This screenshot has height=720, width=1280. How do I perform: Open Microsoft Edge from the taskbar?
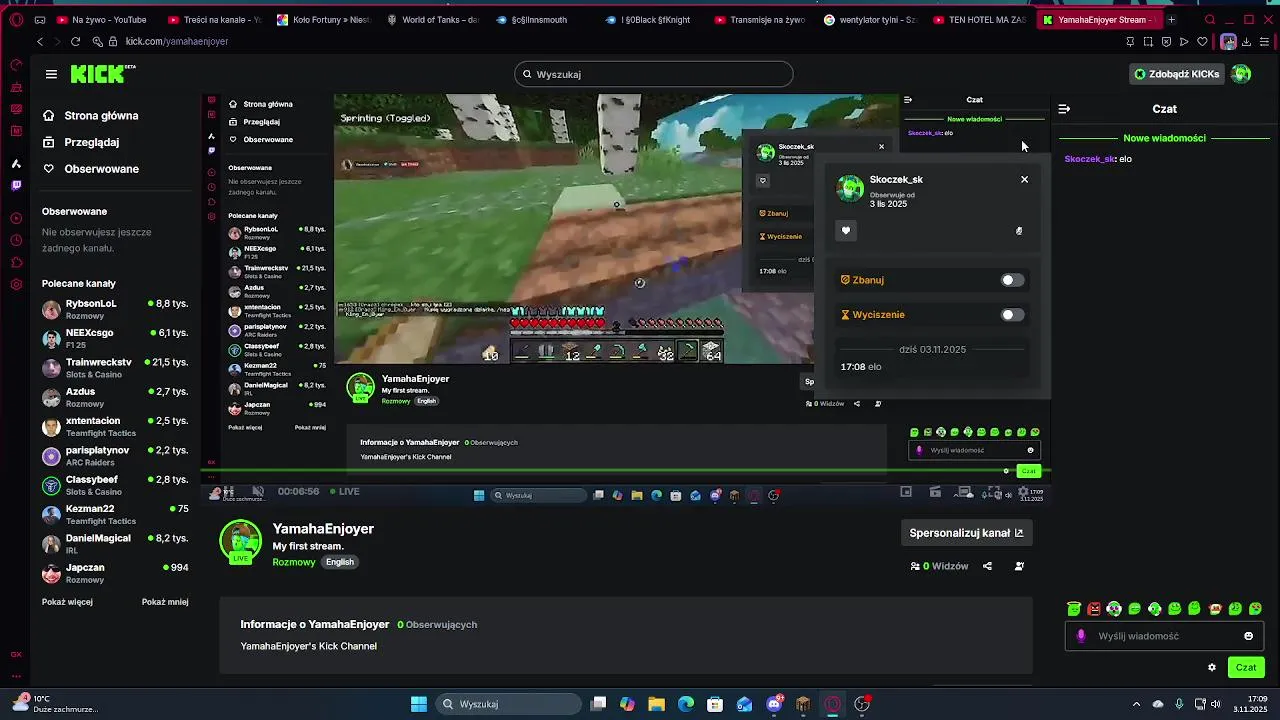pyautogui.click(x=686, y=704)
